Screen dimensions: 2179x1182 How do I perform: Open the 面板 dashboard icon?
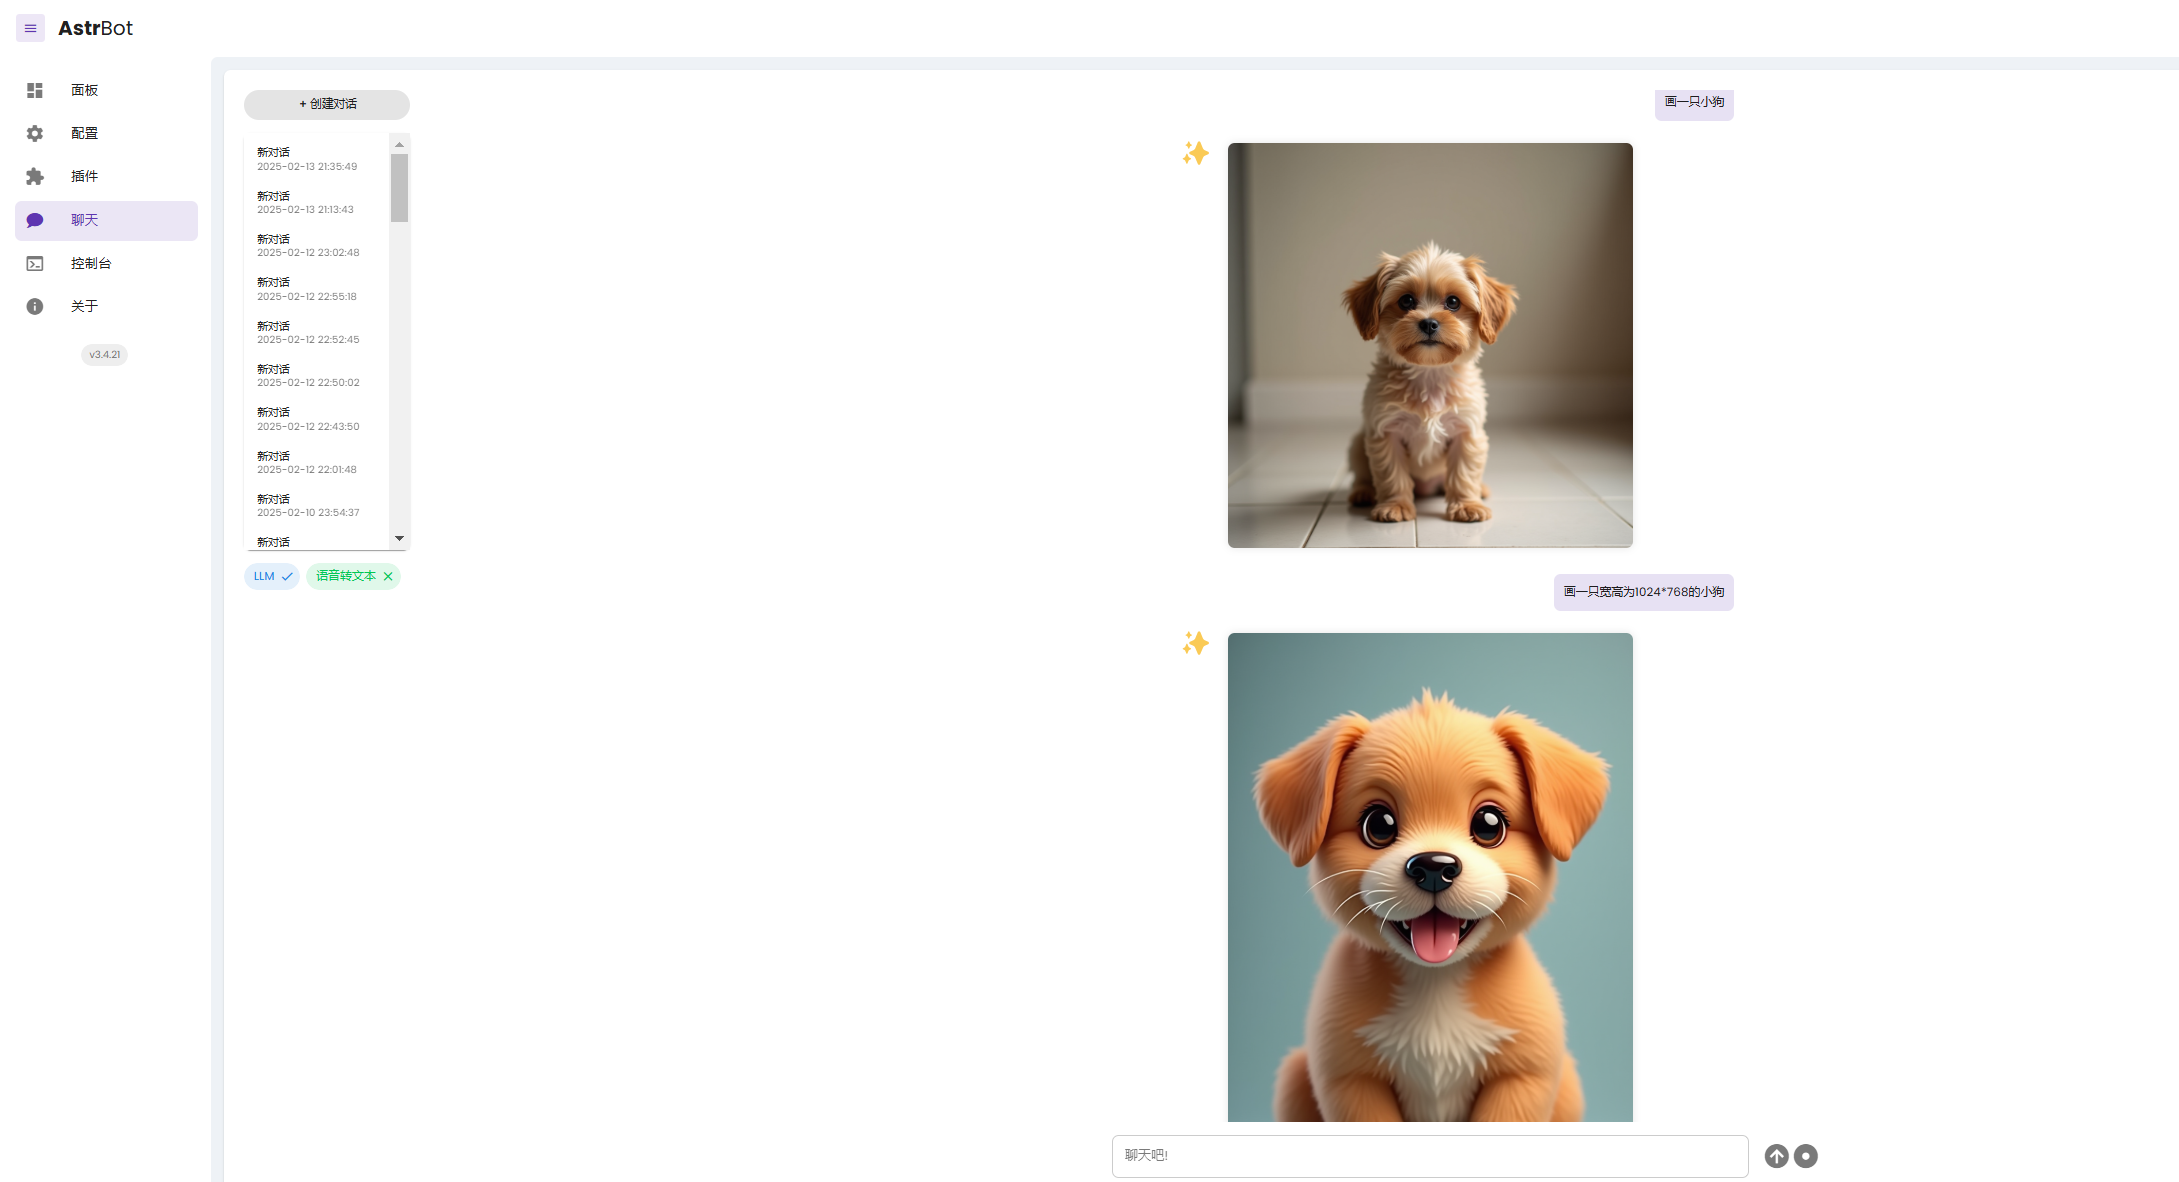tap(35, 90)
